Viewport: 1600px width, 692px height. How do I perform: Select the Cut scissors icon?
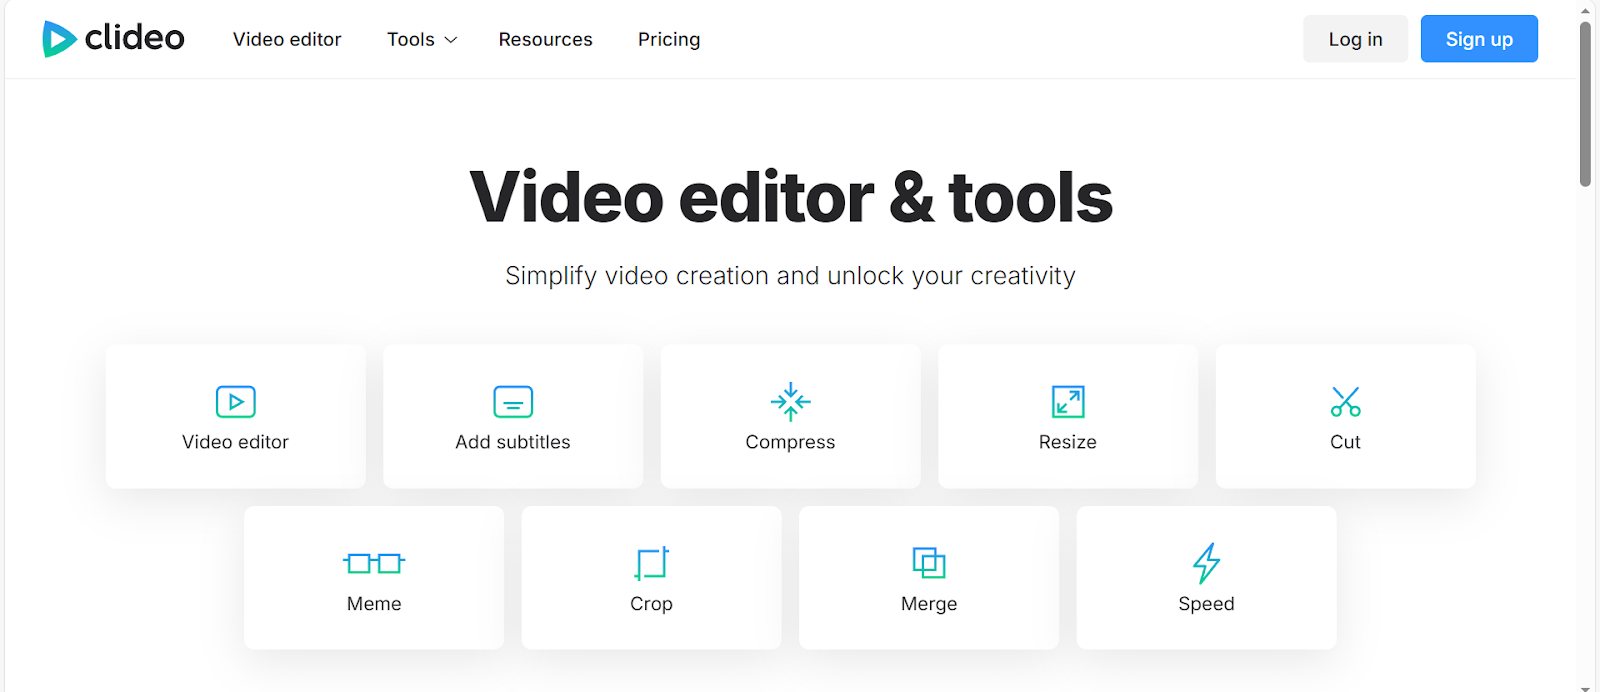[x=1345, y=402]
